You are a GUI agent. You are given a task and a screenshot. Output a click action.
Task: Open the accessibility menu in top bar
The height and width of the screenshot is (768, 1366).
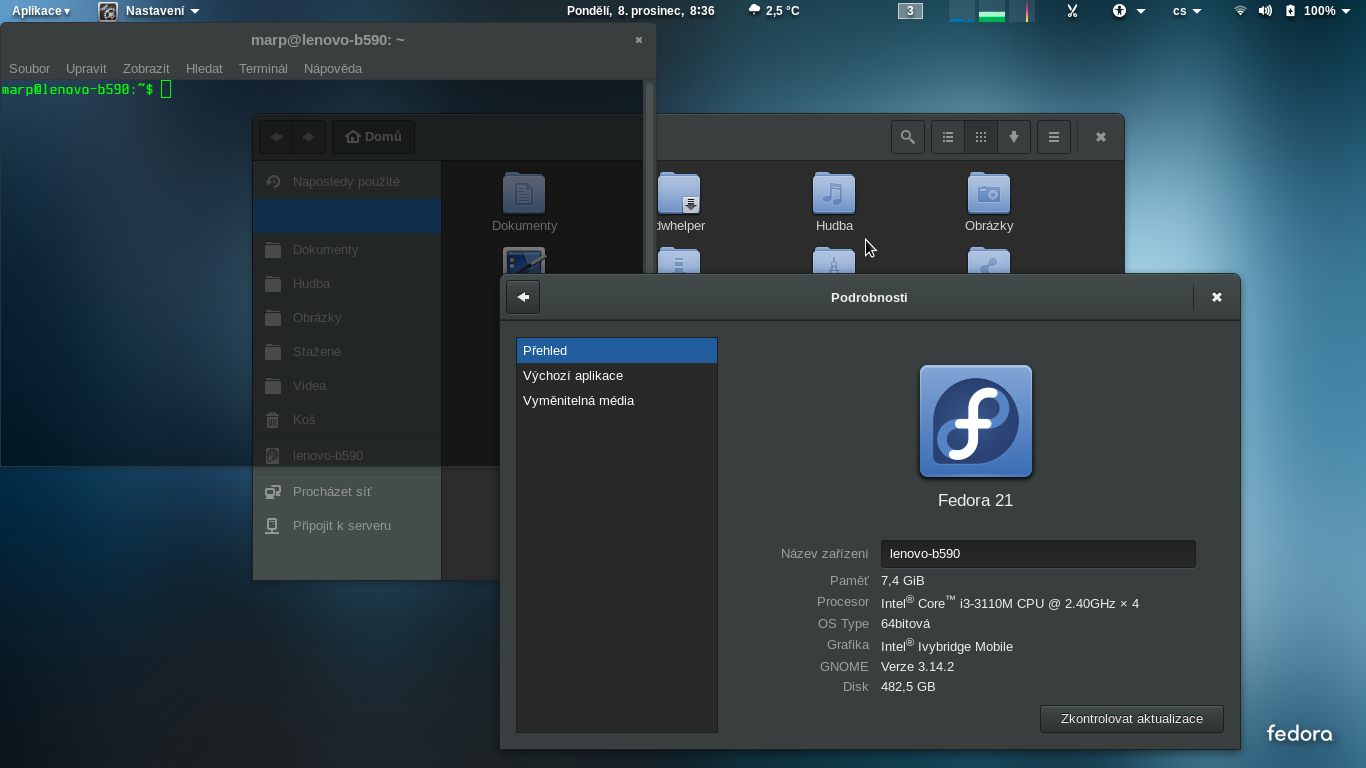(x=1128, y=11)
